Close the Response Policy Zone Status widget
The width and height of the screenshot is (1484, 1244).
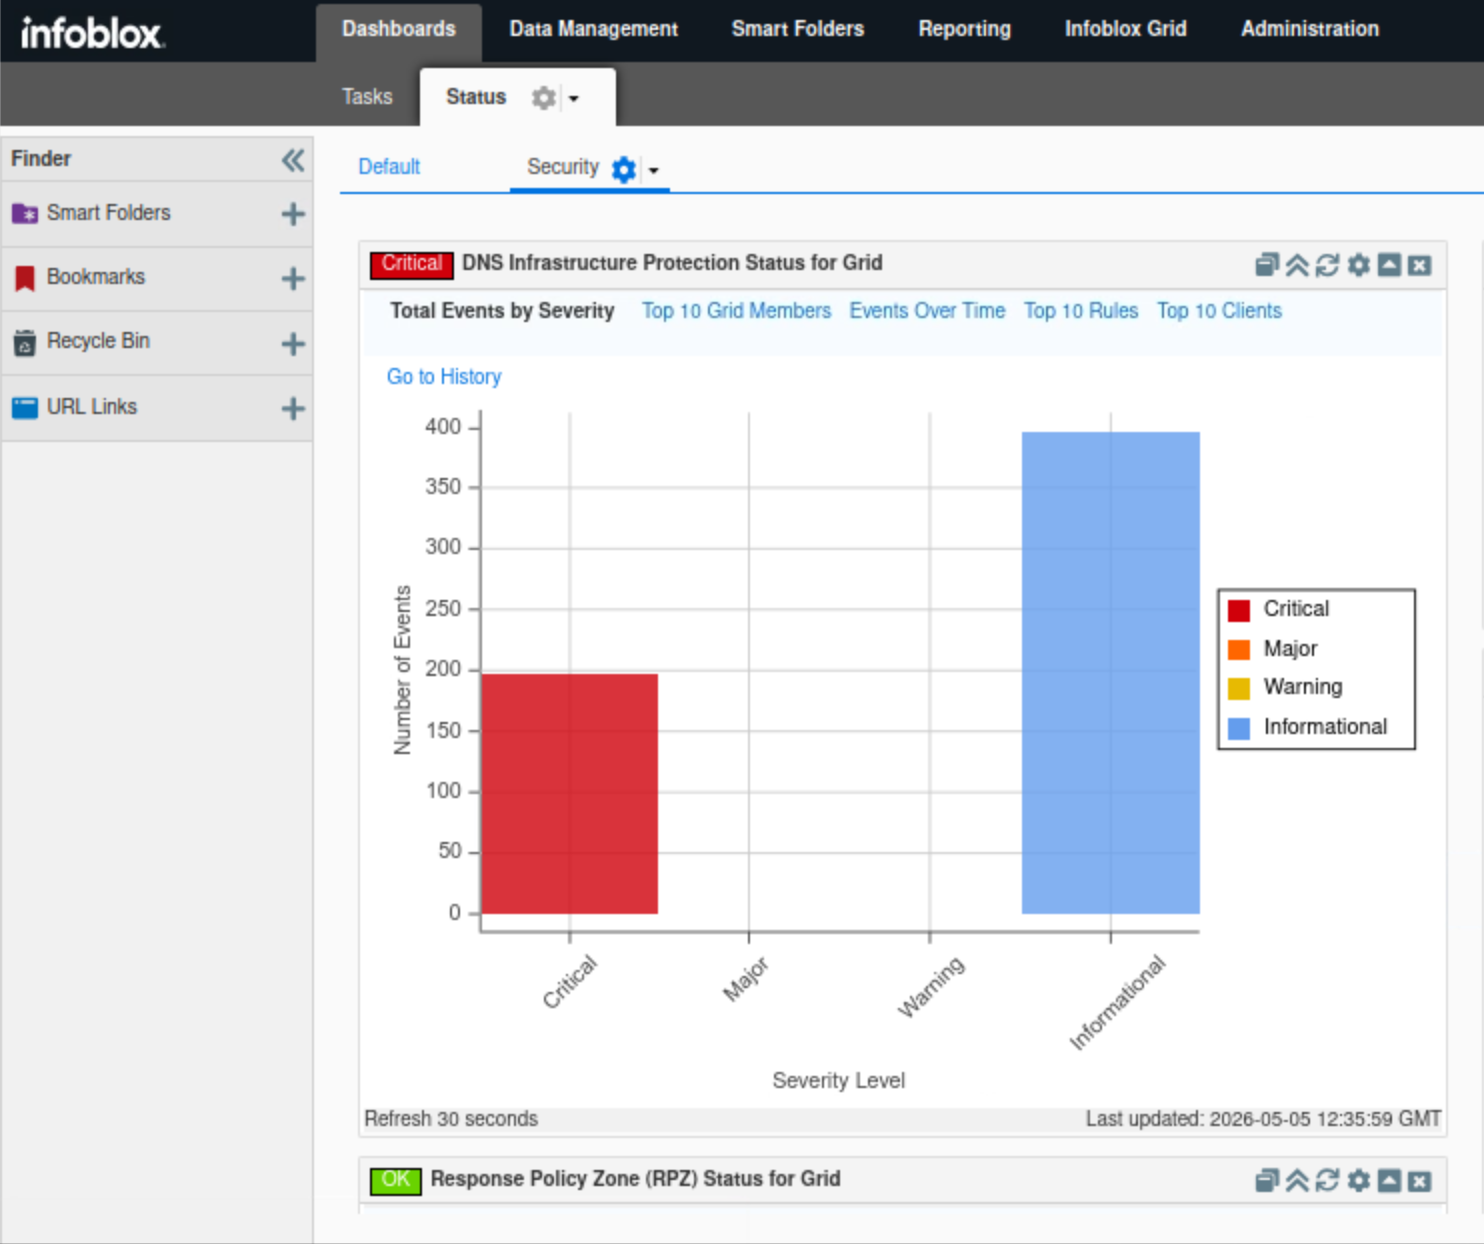tap(1419, 1181)
